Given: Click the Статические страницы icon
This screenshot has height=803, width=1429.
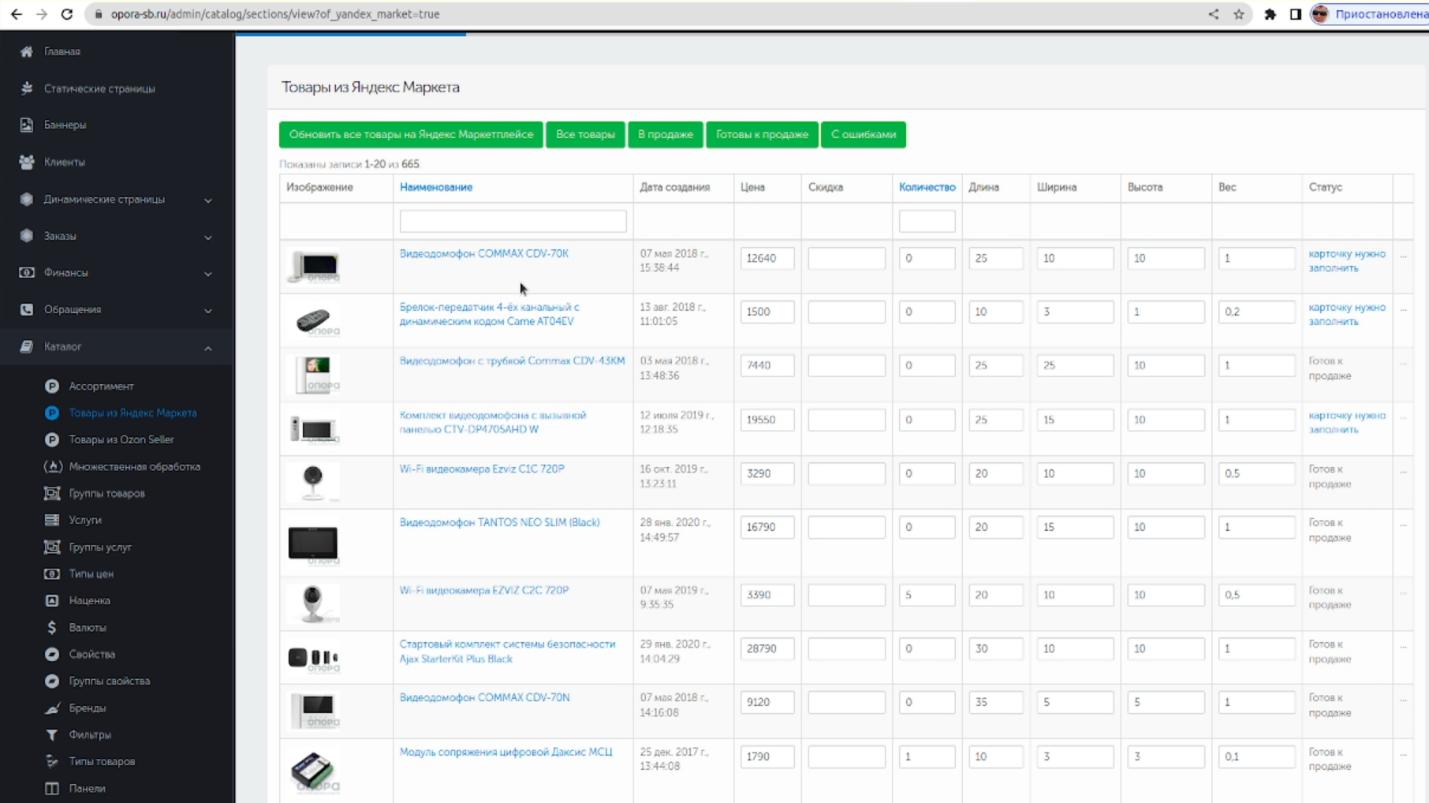Looking at the screenshot, I should coord(27,89).
